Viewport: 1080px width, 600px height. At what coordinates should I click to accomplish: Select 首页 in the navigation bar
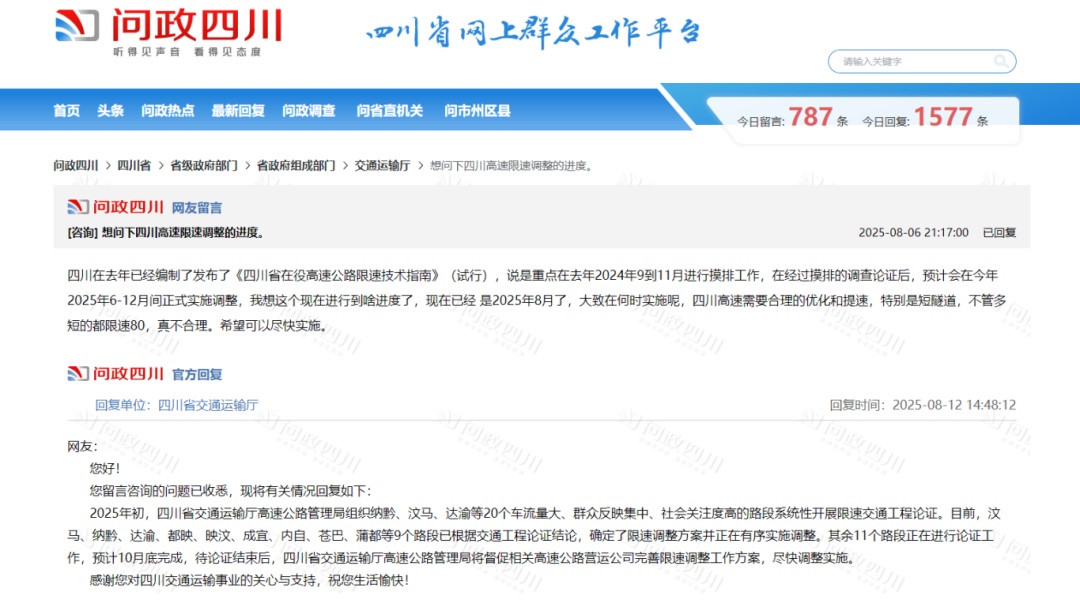tap(66, 110)
